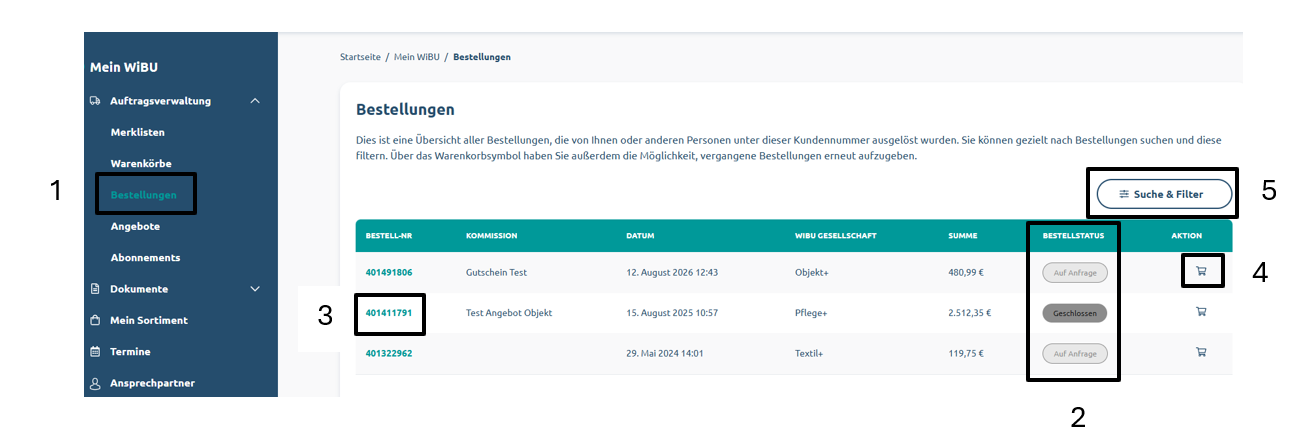Click the WIBU GESELLSCHAFT column header
Viewport: 1299px width, 433px height.
click(836, 236)
